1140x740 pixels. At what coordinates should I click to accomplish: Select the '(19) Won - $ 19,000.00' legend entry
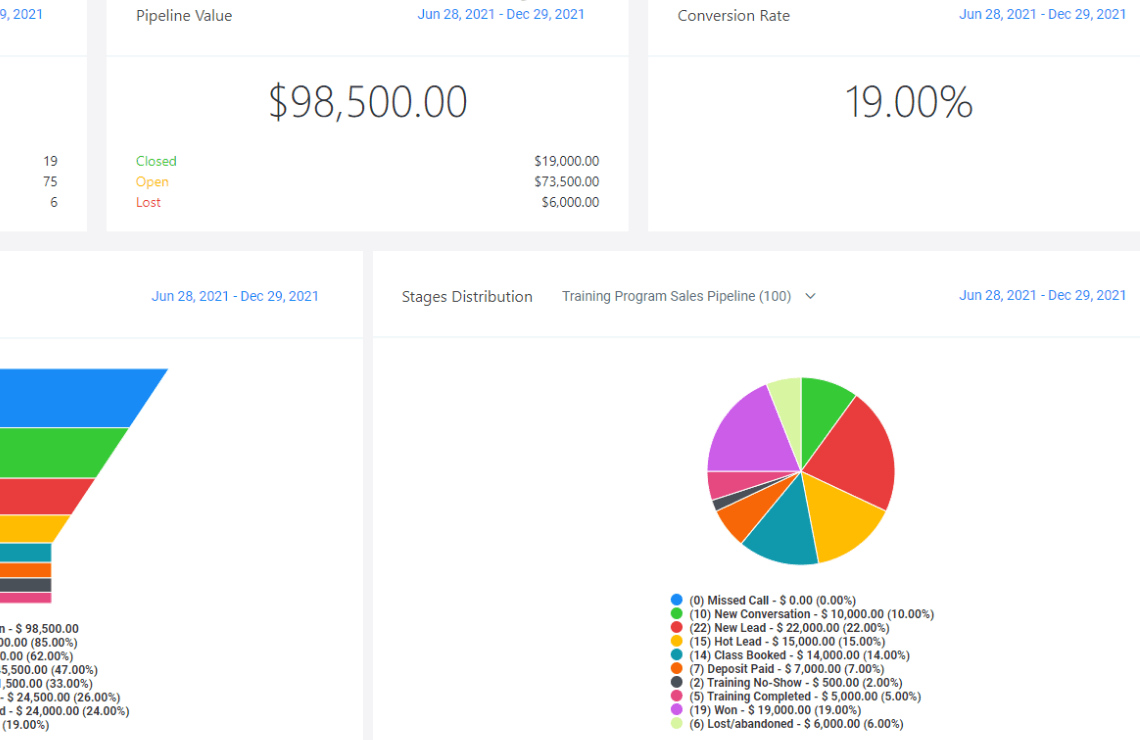(x=775, y=710)
